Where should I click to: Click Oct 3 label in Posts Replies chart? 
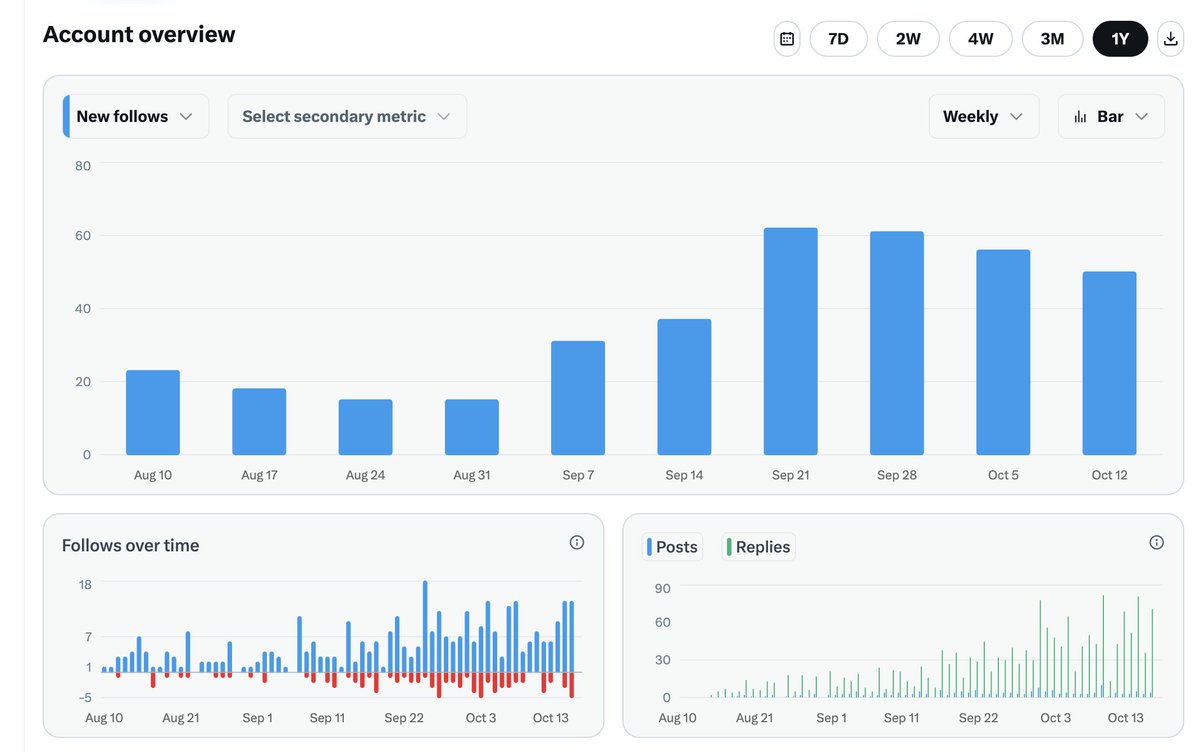pos(1055,718)
